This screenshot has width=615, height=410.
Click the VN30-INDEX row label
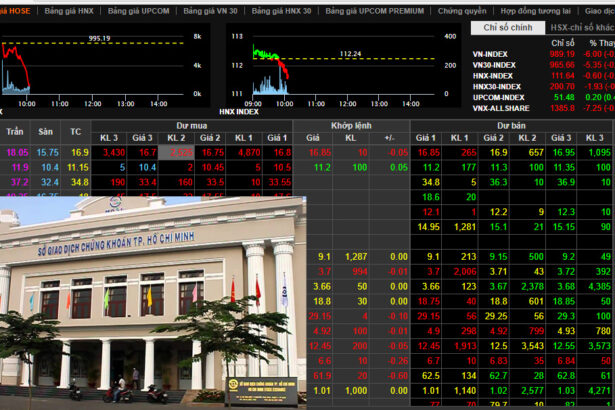(x=494, y=65)
